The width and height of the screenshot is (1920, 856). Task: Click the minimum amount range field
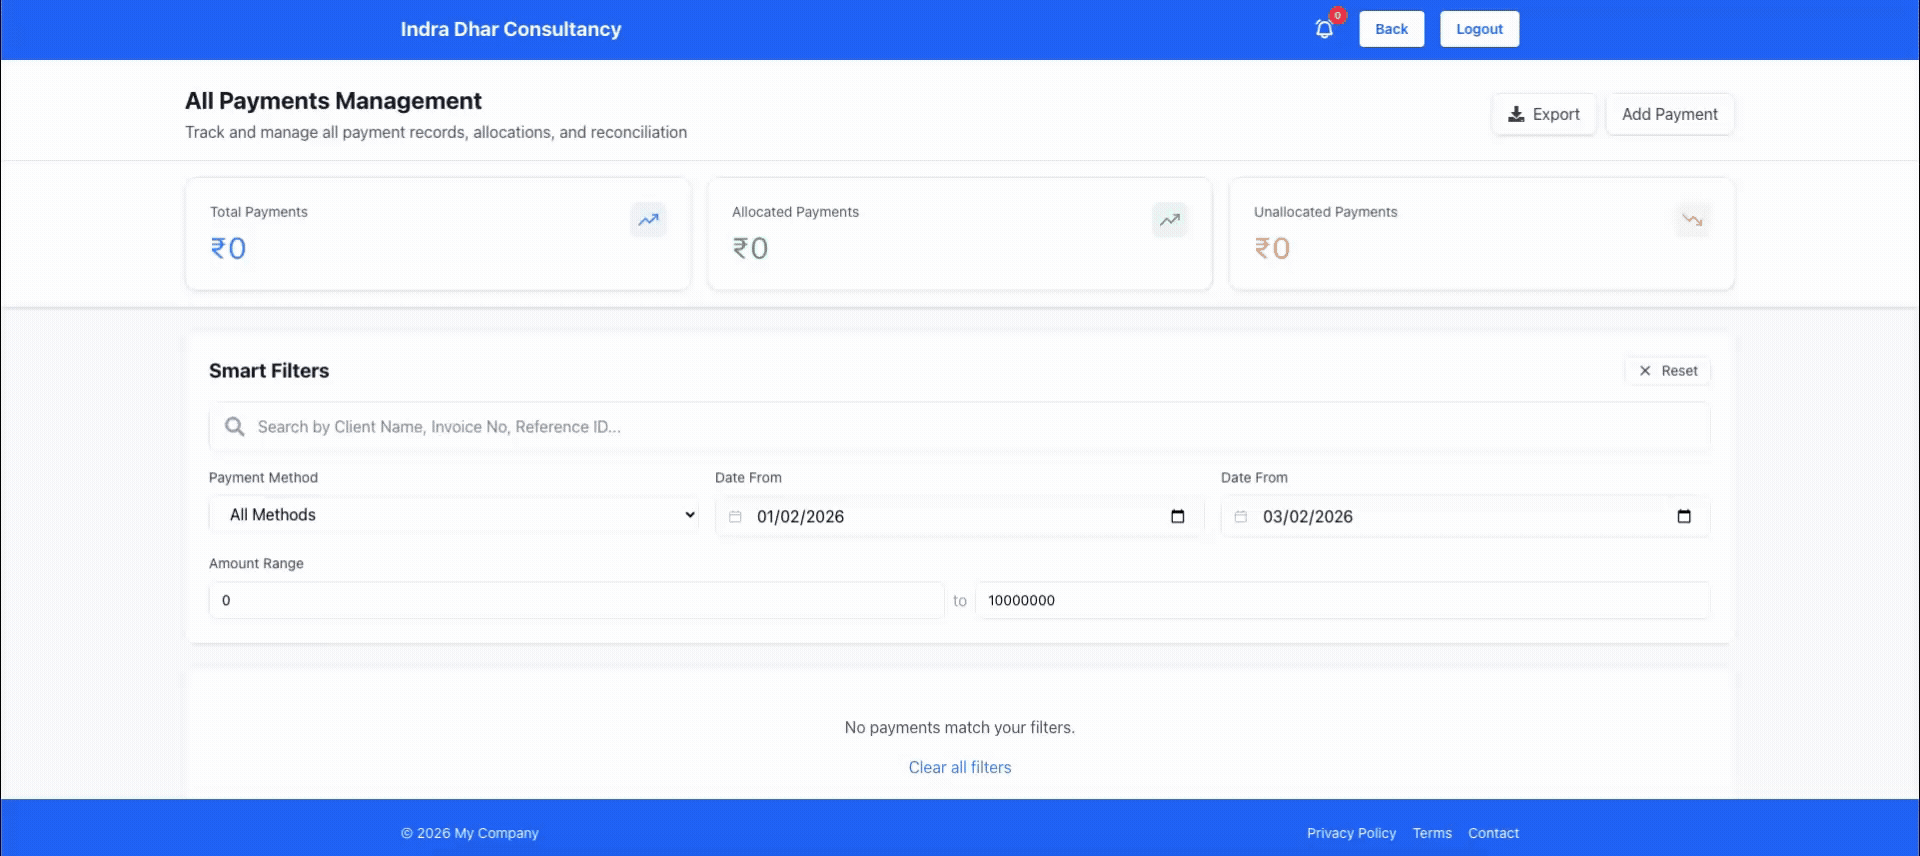(x=575, y=601)
